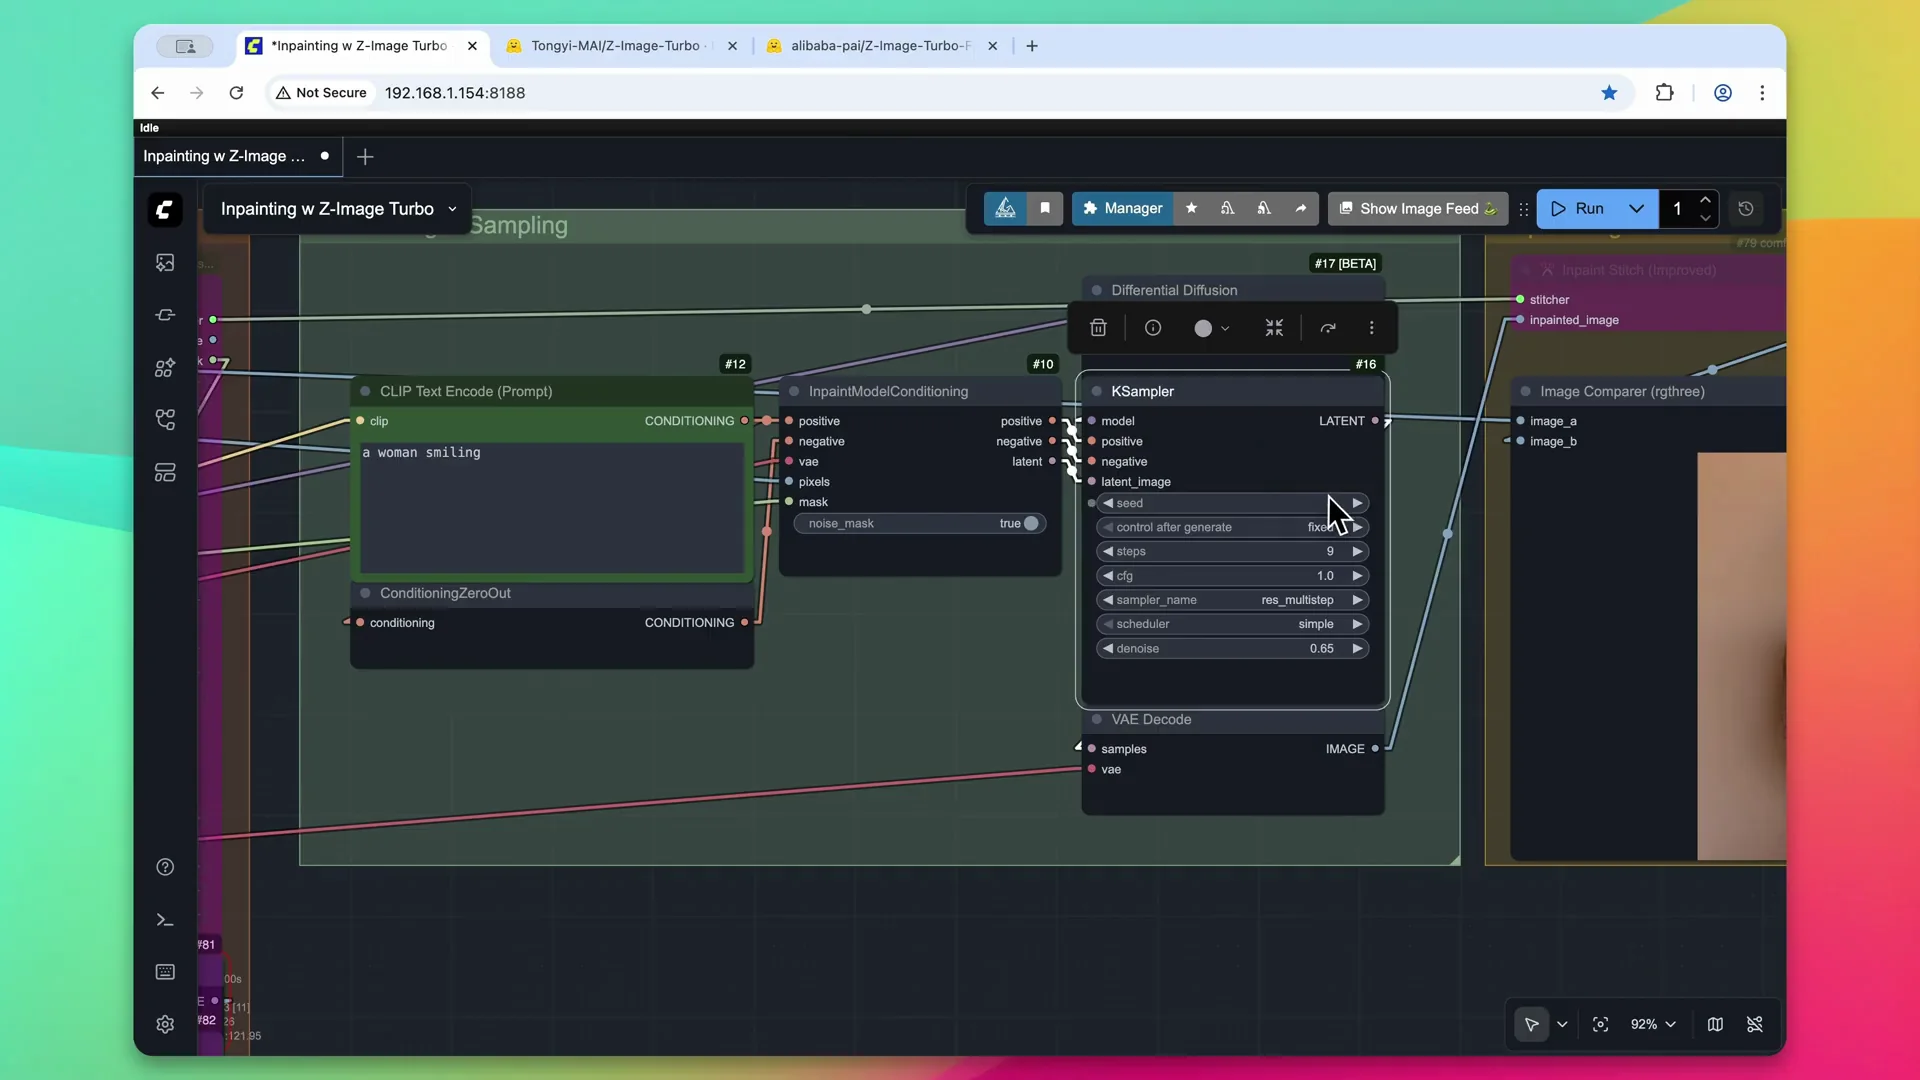The height and width of the screenshot is (1080, 1920).
Task: Switch to Tongyi-MAI/Z-Image-Turbo browser tab
Action: pyautogui.click(x=615, y=46)
